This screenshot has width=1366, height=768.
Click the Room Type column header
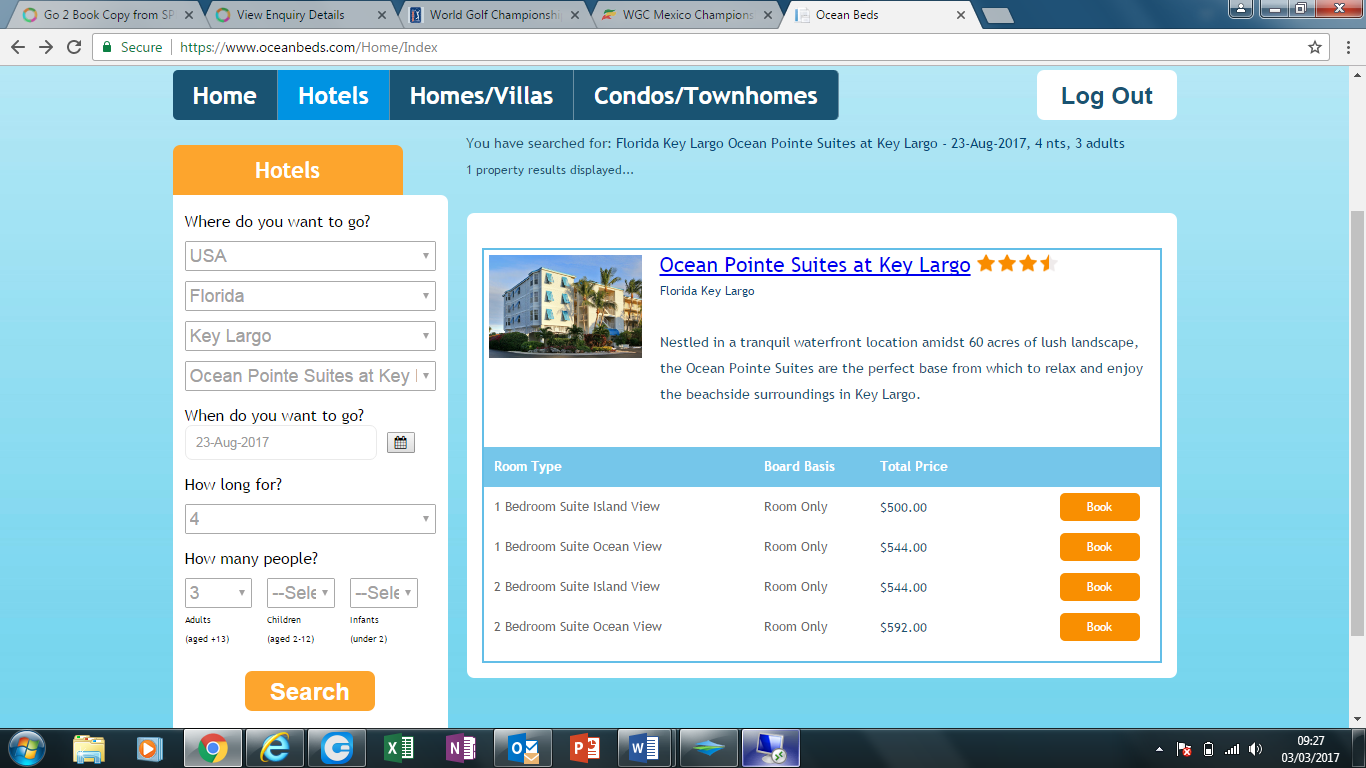point(528,467)
